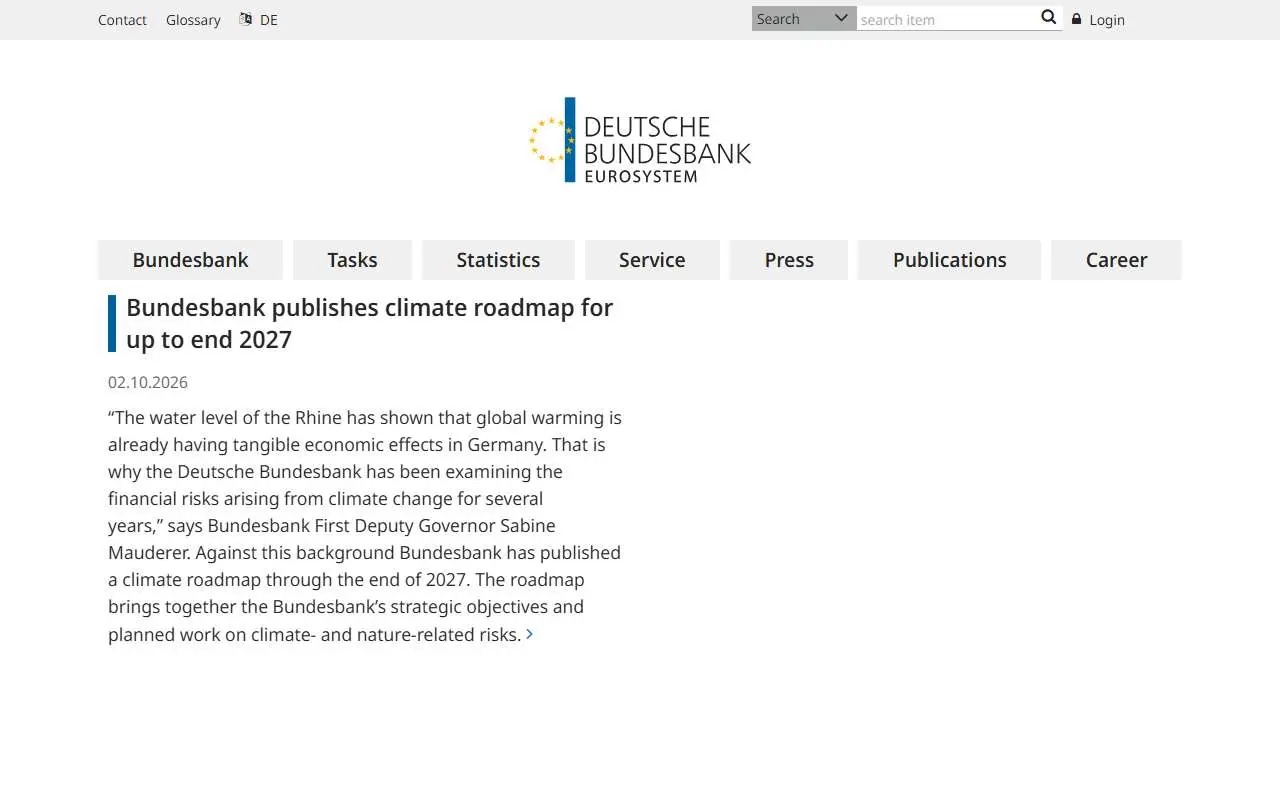Click the Rhine water level teaser paragraph
Image resolution: width=1280 pixels, height=800 pixels.
tap(365, 526)
